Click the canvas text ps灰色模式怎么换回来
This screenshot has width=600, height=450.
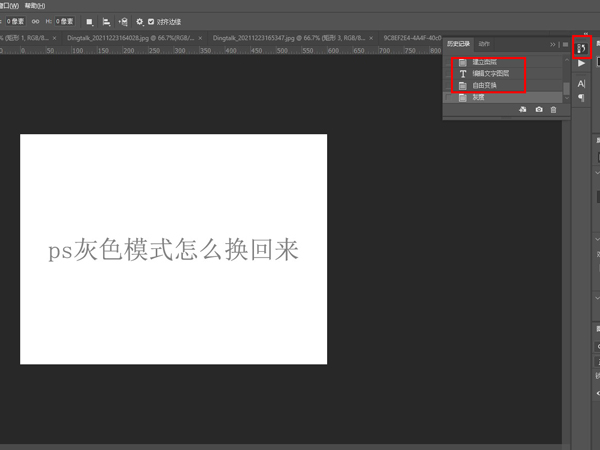[173, 249]
